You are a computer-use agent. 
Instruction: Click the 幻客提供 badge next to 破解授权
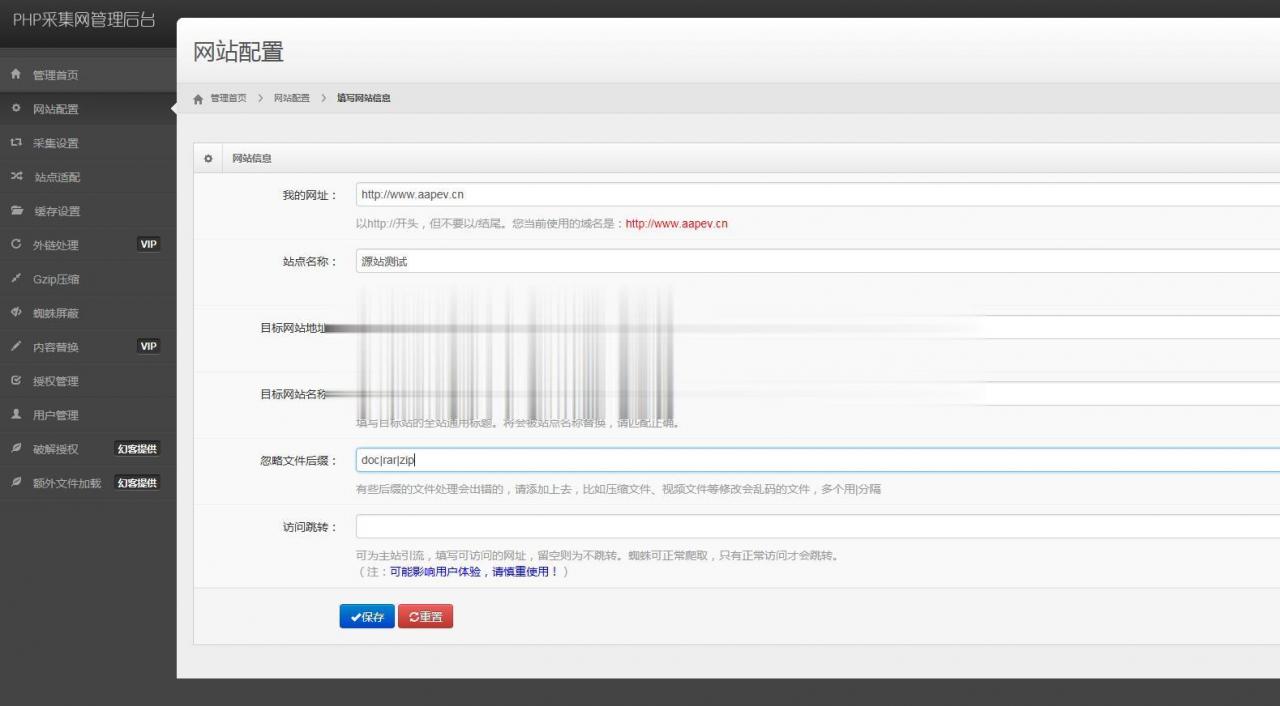pyautogui.click(x=137, y=449)
